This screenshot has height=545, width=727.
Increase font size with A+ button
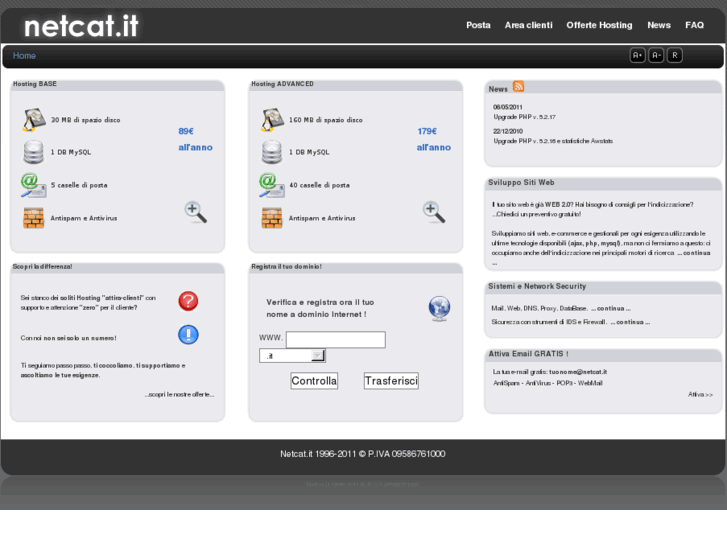pos(638,55)
